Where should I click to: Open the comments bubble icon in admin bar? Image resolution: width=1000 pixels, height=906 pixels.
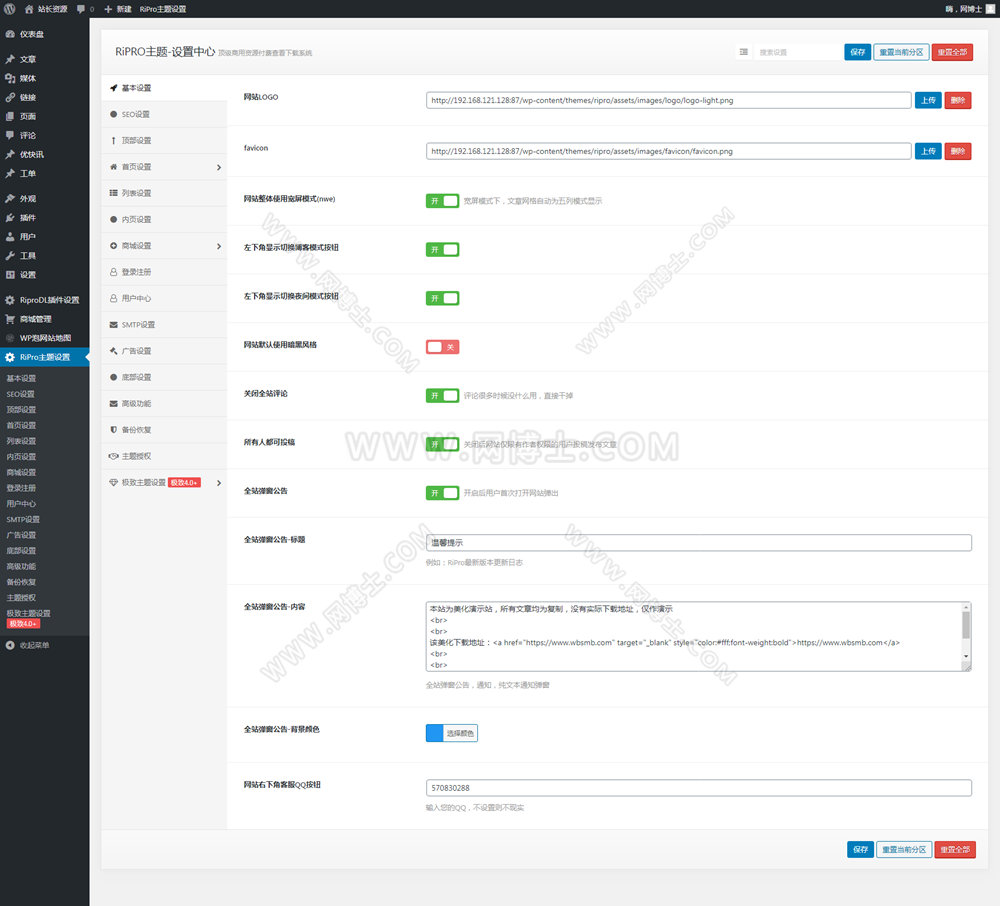coord(81,9)
